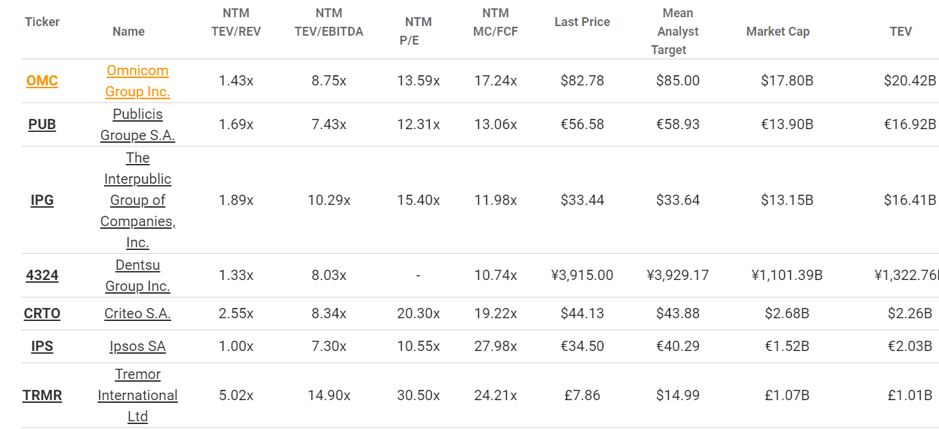Click the CRTO ticker link
Image resolution: width=939 pixels, height=429 pixels.
[42, 313]
